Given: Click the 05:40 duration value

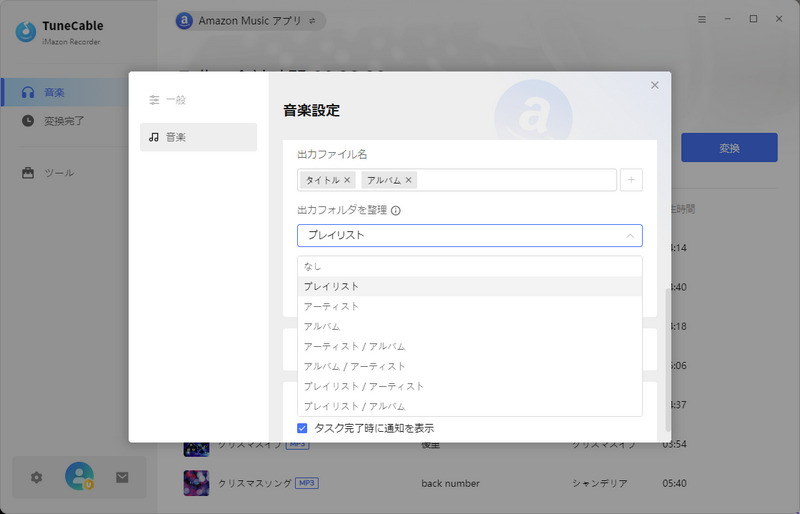Looking at the screenshot, I should [674, 483].
